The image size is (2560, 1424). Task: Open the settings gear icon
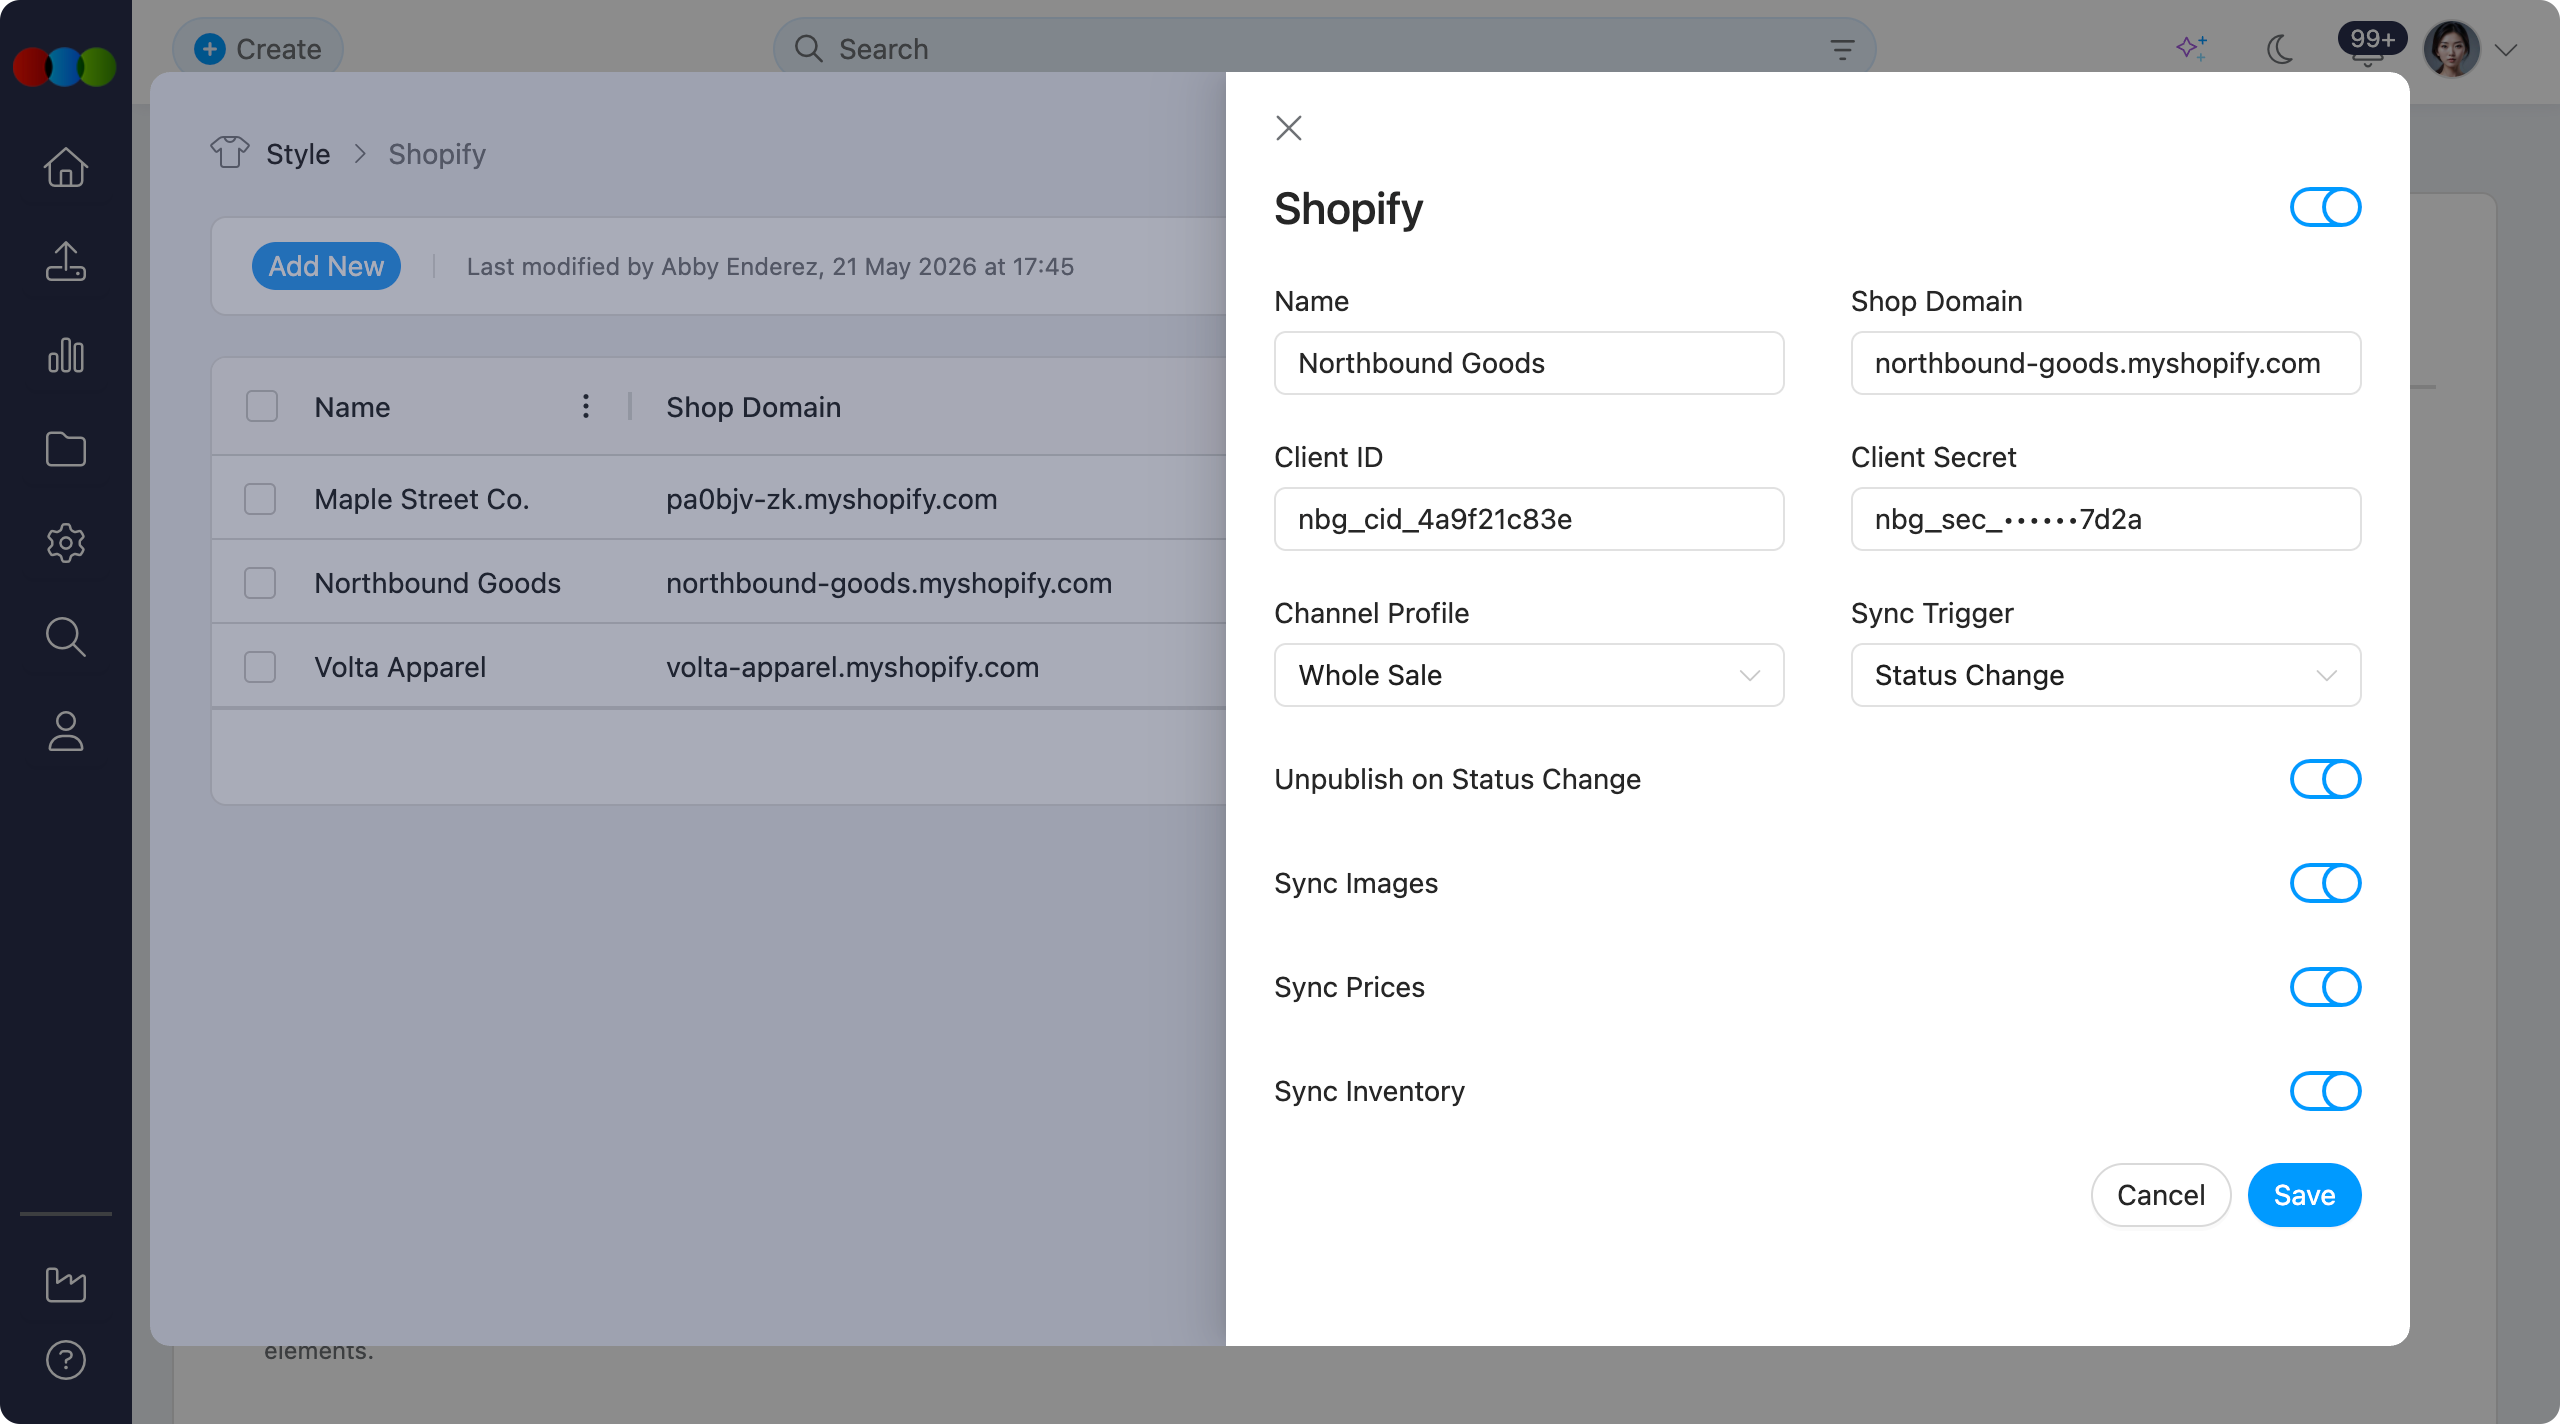pyautogui.click(x=66, y=543)
